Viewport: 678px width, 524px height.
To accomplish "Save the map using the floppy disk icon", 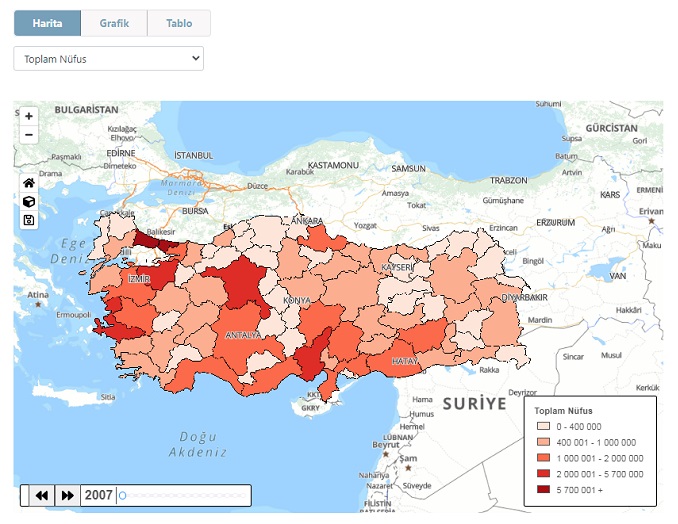I will tap(29, 219).
